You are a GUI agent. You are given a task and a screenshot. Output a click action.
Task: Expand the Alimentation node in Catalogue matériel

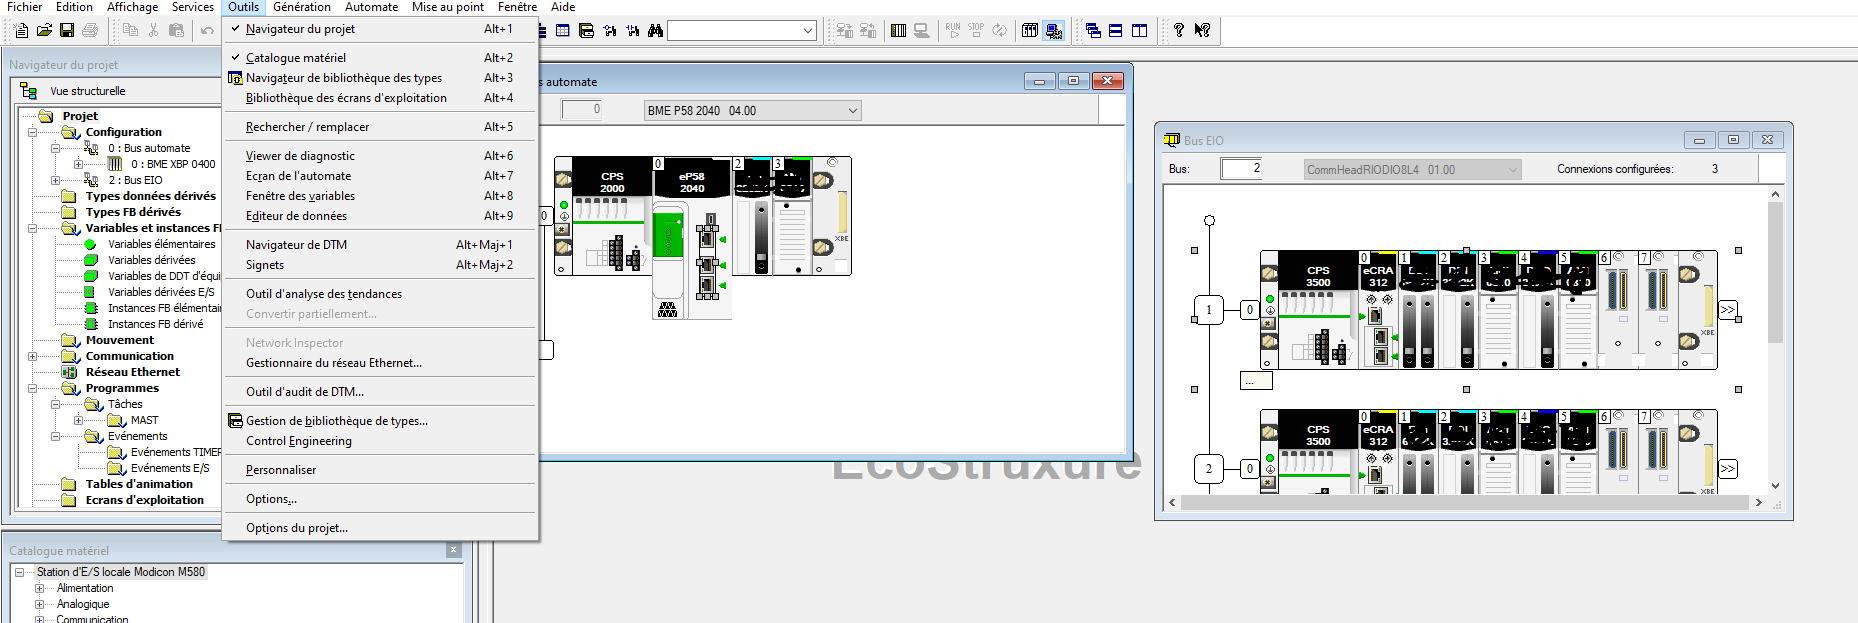tap(40, 588)
